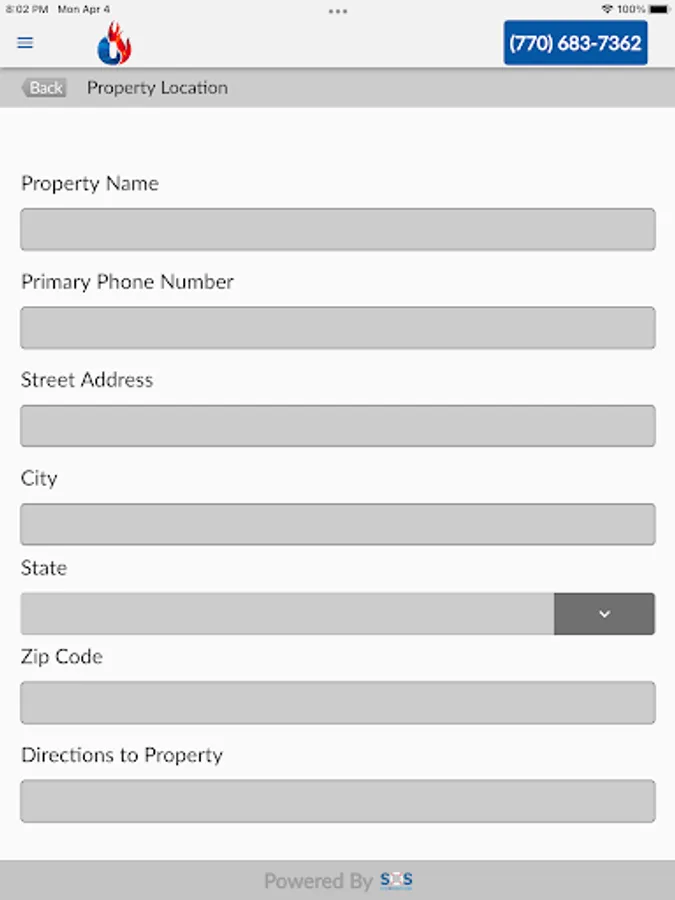Tap the status bar clock

click(x=26, y=9)
